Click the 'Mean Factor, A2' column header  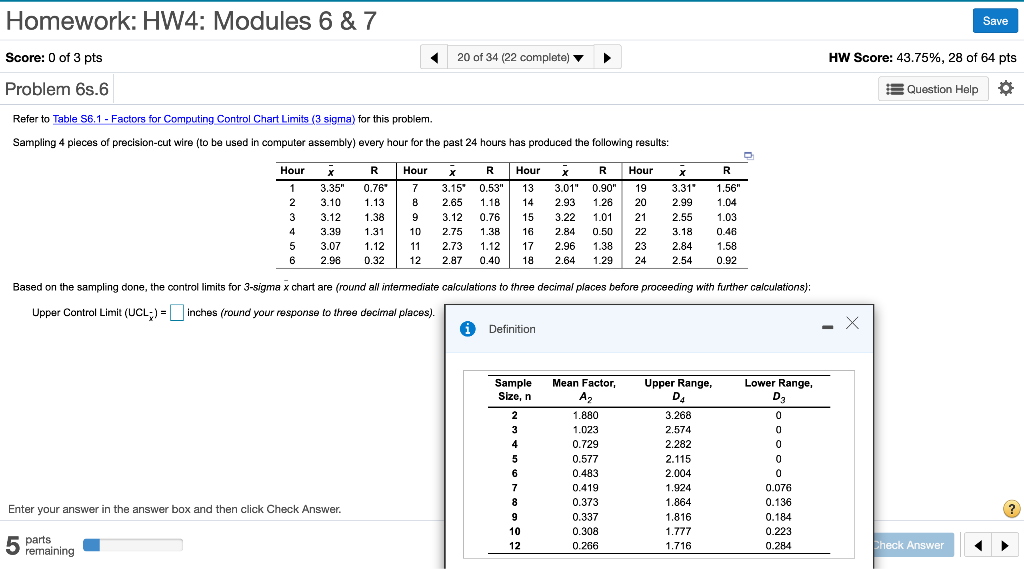pos(584,390)
